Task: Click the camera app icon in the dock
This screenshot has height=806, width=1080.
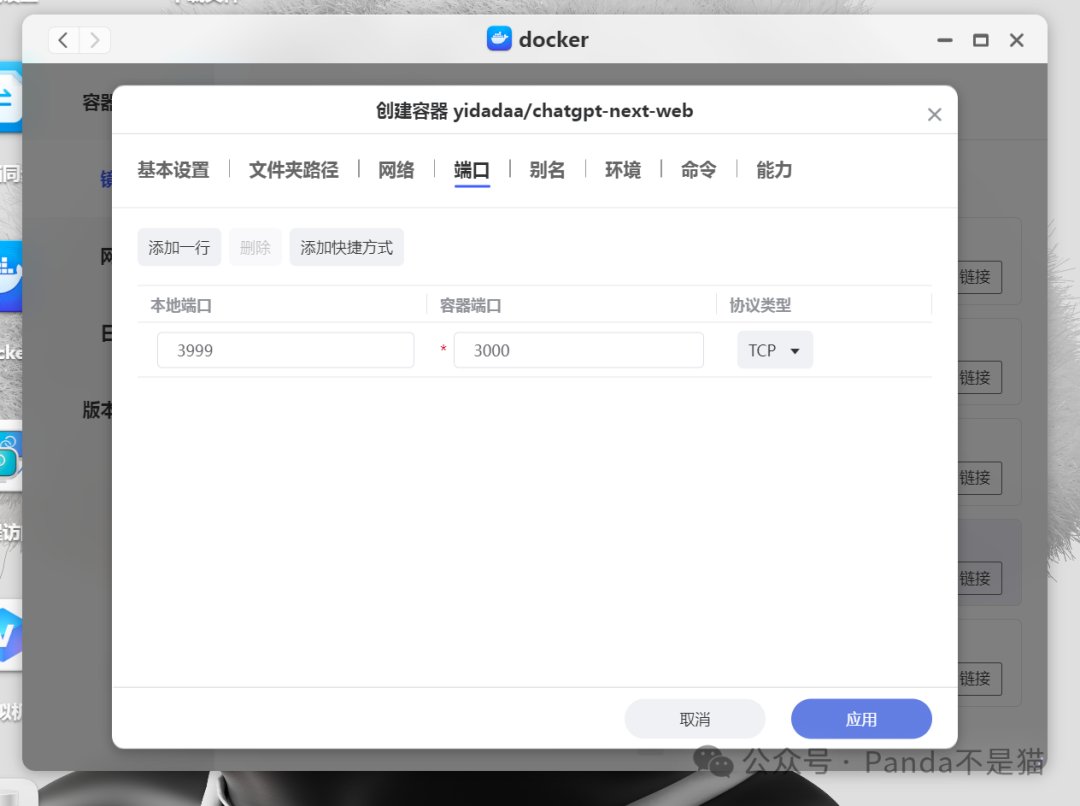Action: point(10,460)
